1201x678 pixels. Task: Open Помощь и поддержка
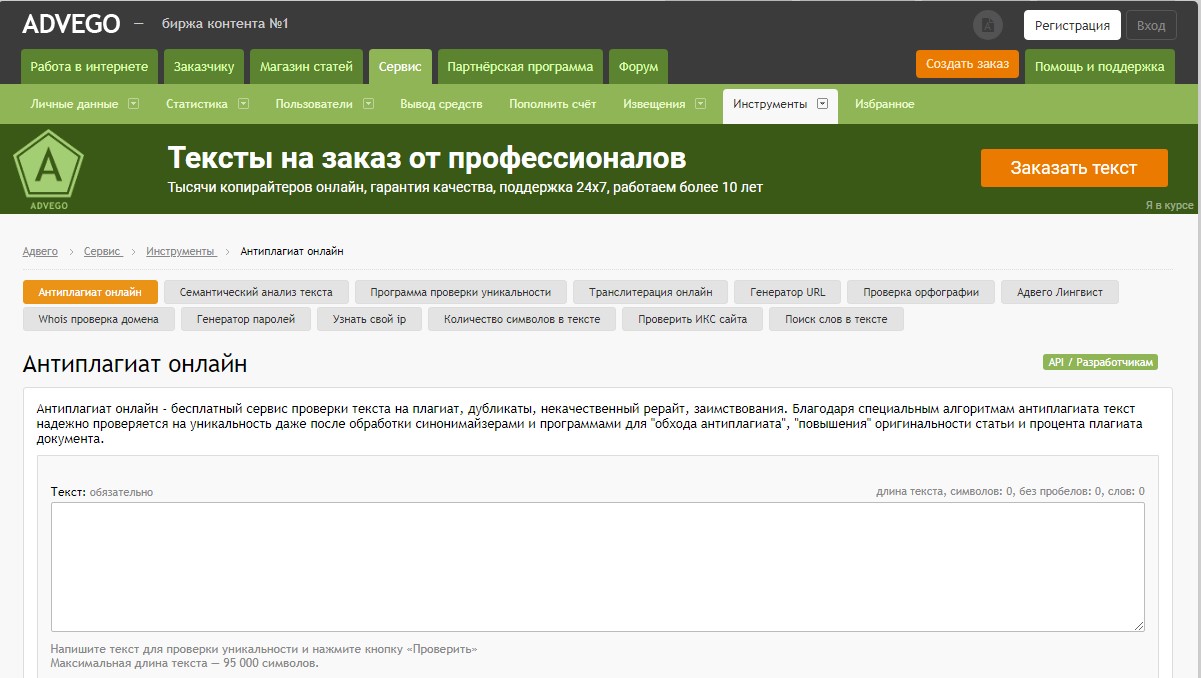point(1099,67)
